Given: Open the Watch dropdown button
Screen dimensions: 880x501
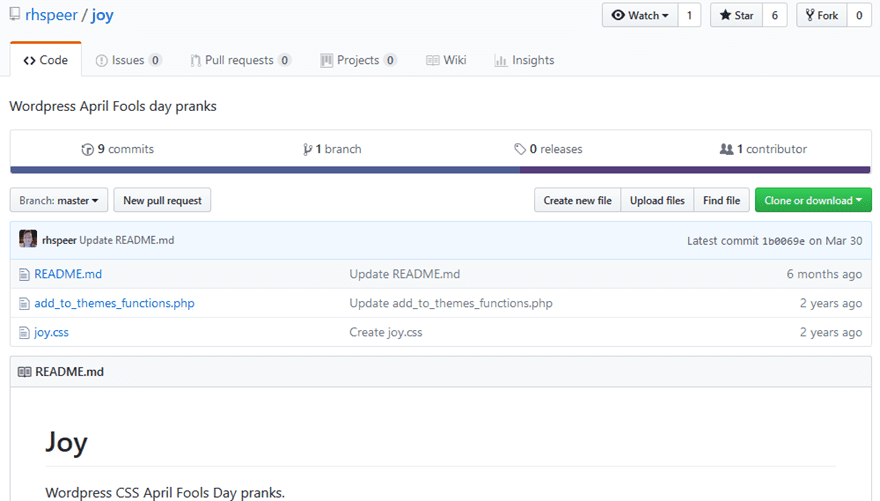Looking at the screenshot, I should point(640,15).
